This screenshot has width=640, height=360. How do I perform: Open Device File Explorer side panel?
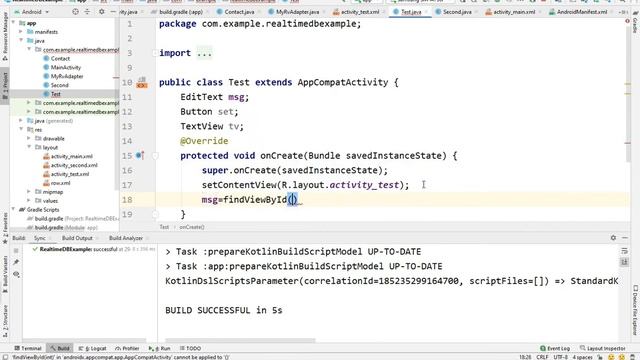(x=635, y=310)
